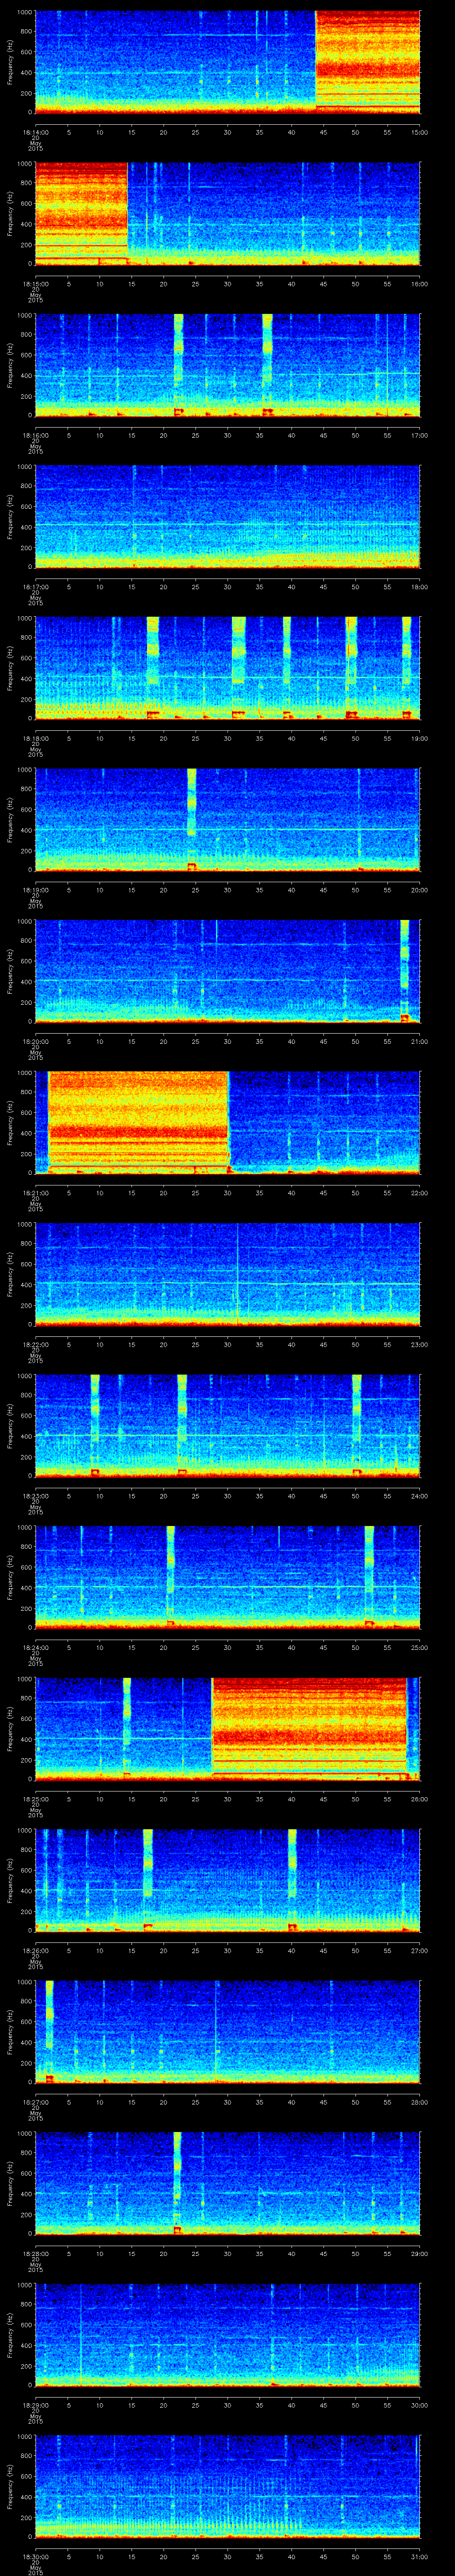Click the 31:00 end-time axis label
This screenshot has width=455, height=2576.
[x=419, y=2556]
